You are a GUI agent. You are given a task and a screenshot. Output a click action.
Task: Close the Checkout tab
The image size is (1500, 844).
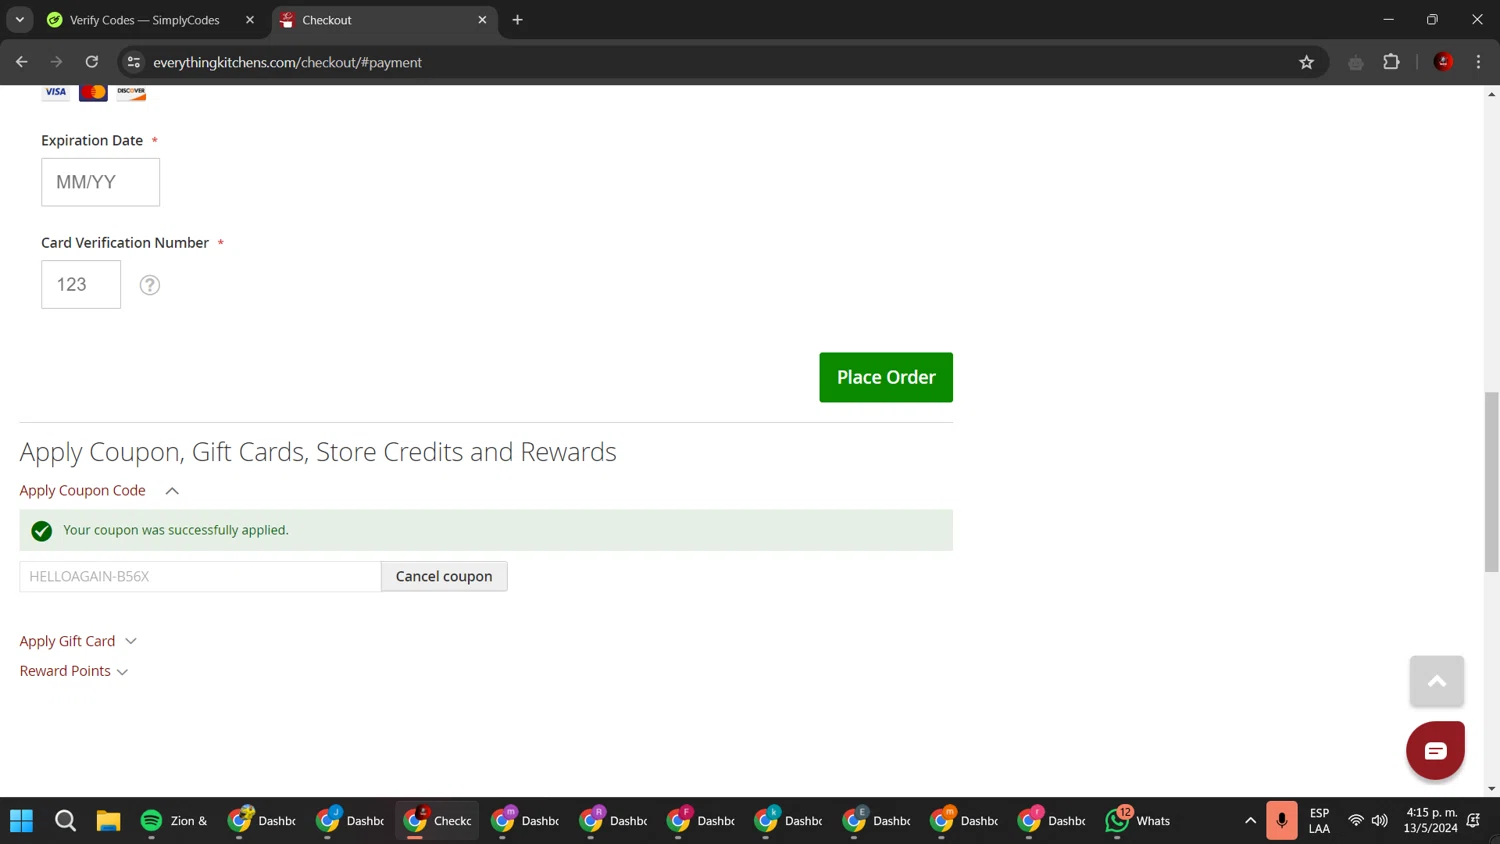tap(482, 20)
